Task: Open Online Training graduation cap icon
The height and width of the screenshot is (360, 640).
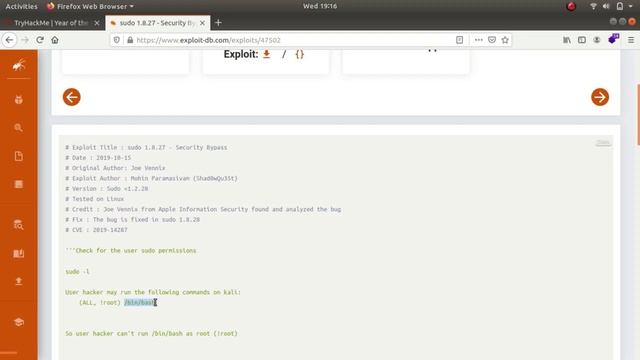Action: [x=19, y=322]
